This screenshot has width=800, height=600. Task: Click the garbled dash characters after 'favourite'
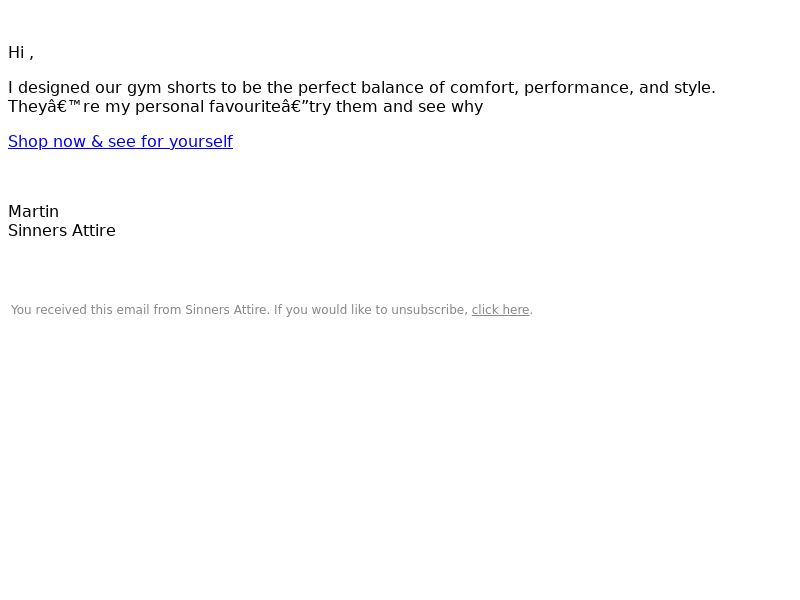pos(291,107)
